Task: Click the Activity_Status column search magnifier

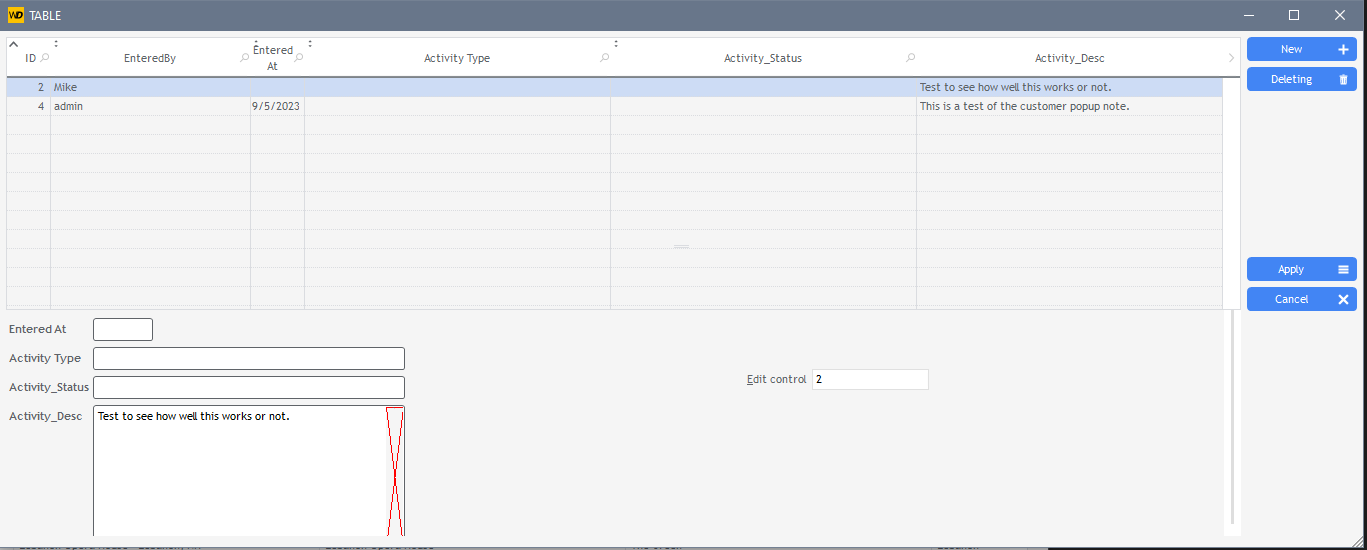Action: [910, 58]
